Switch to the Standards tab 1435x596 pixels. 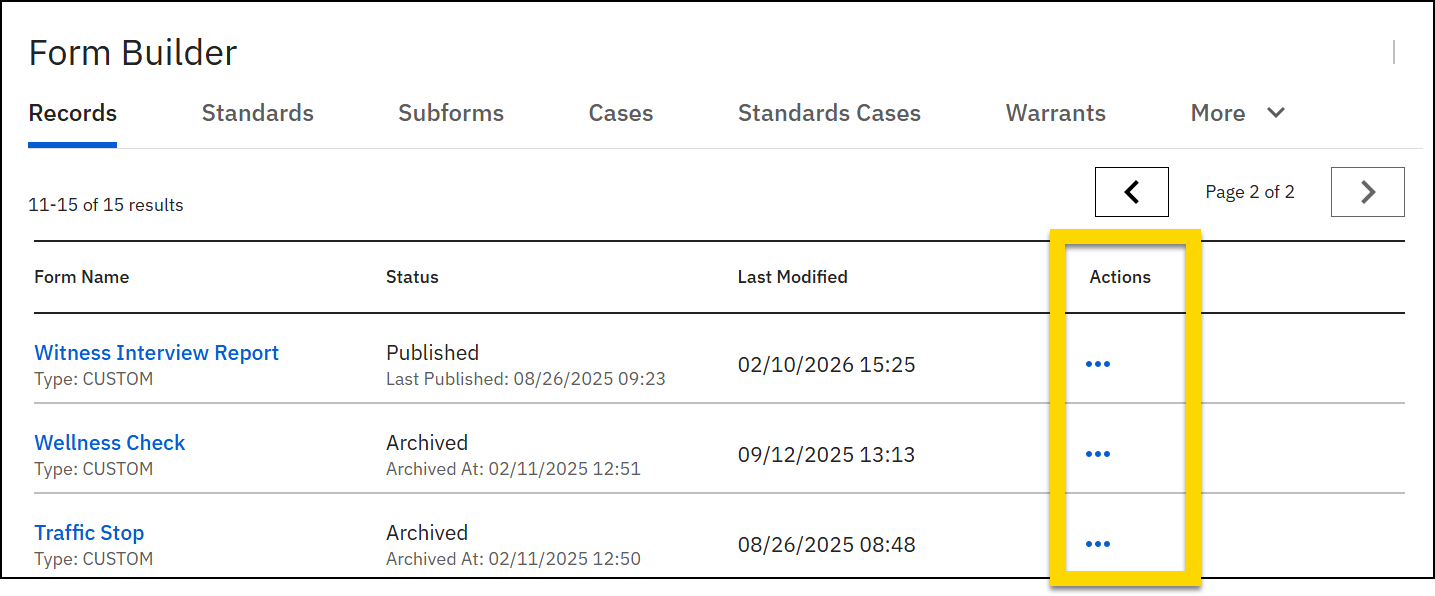(x=257, y=113)
